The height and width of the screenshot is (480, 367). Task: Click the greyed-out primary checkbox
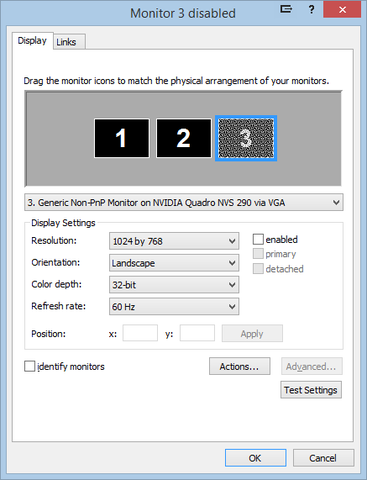pyautogui.click(x=258, y=254)
